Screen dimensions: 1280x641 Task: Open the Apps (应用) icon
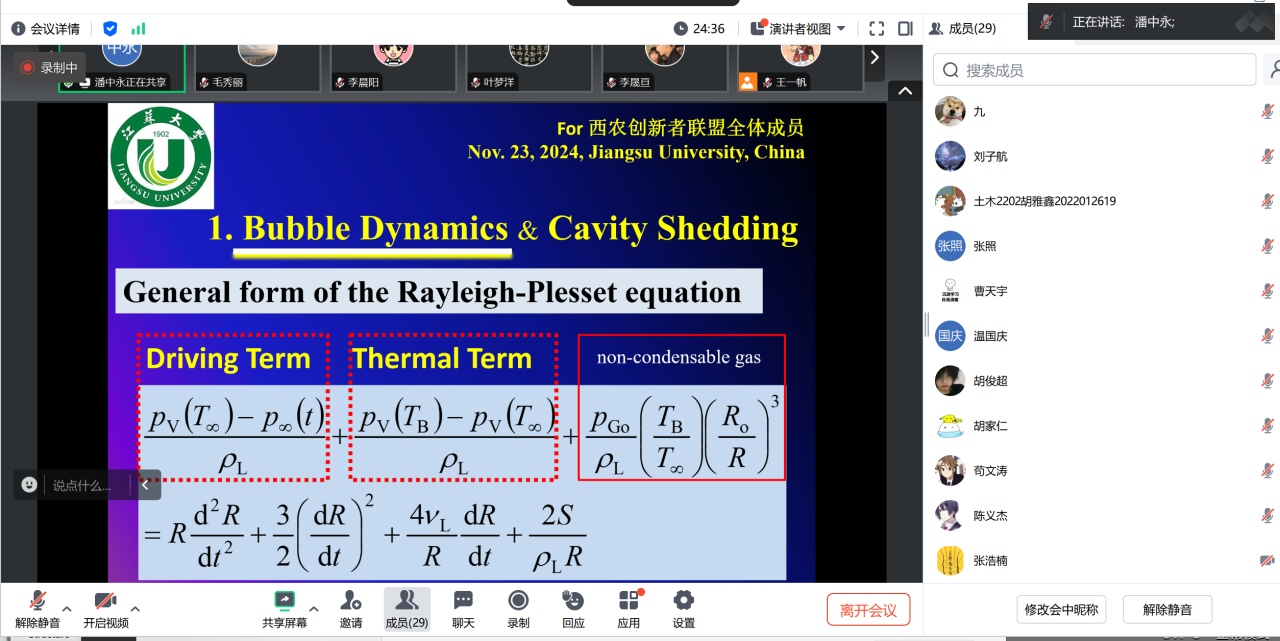click(628, 600)
